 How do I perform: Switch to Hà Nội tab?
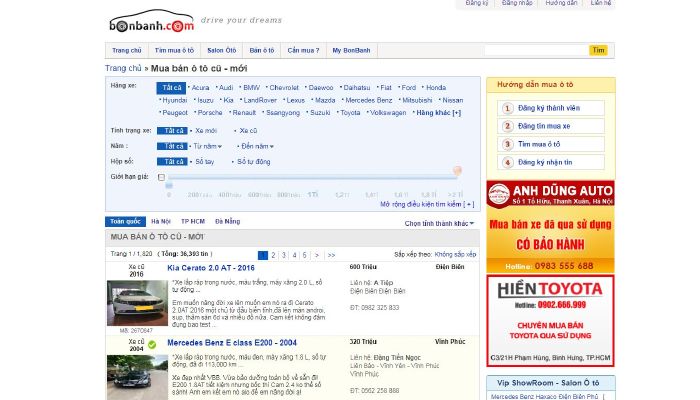[x=161, y=221]
